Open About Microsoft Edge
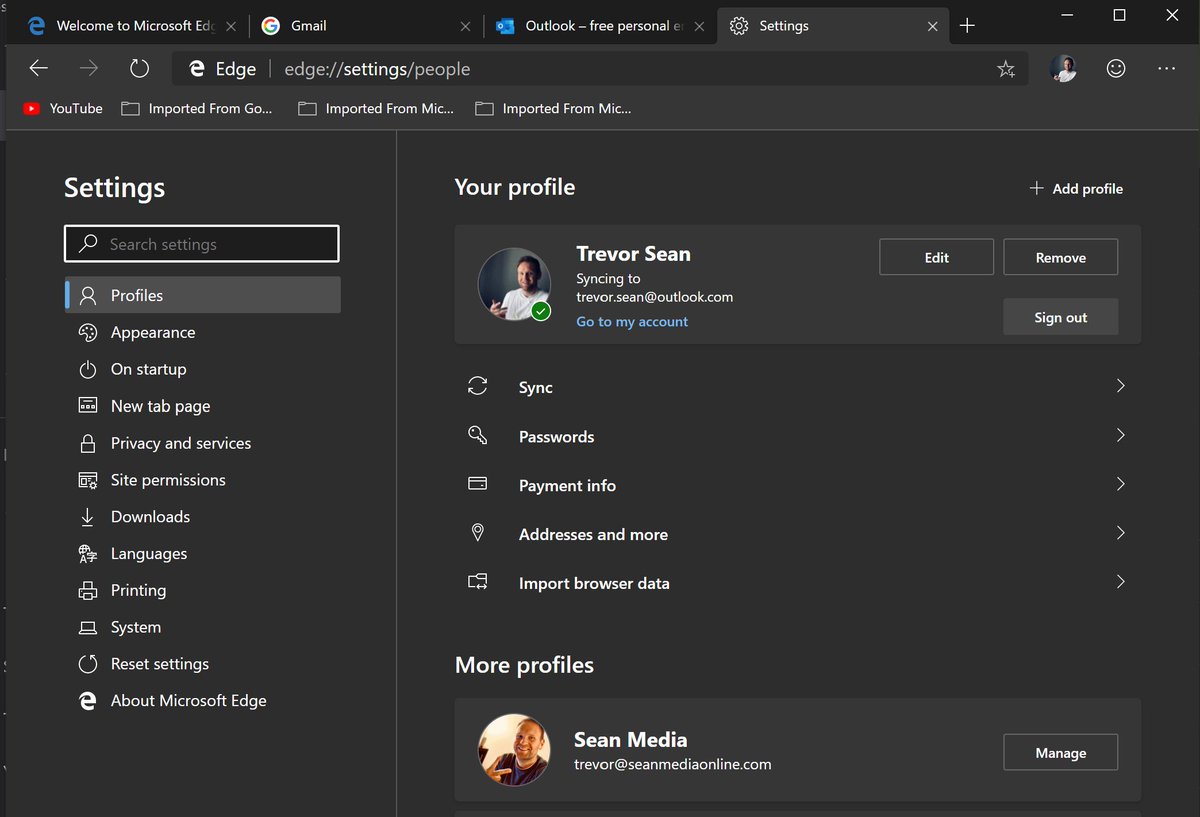 pos(203,701)
